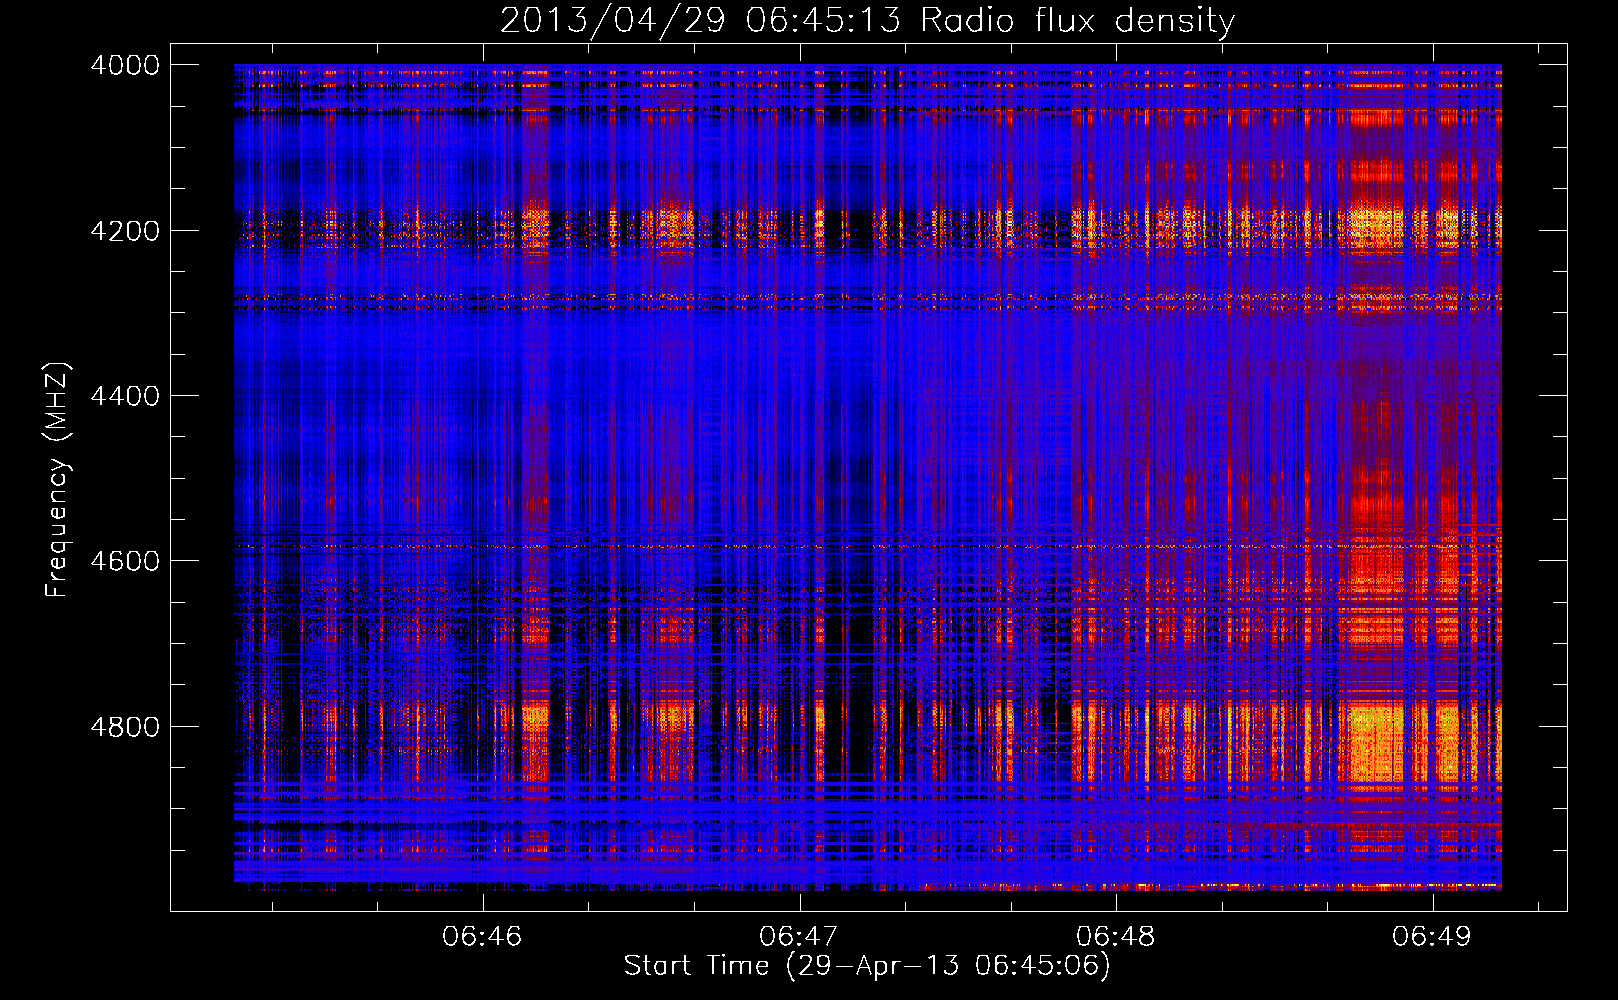Viewport: 1618px width, 1000px height.
Task: Click the 4200 frequency tick label
Action: click(x=125, y=230)
